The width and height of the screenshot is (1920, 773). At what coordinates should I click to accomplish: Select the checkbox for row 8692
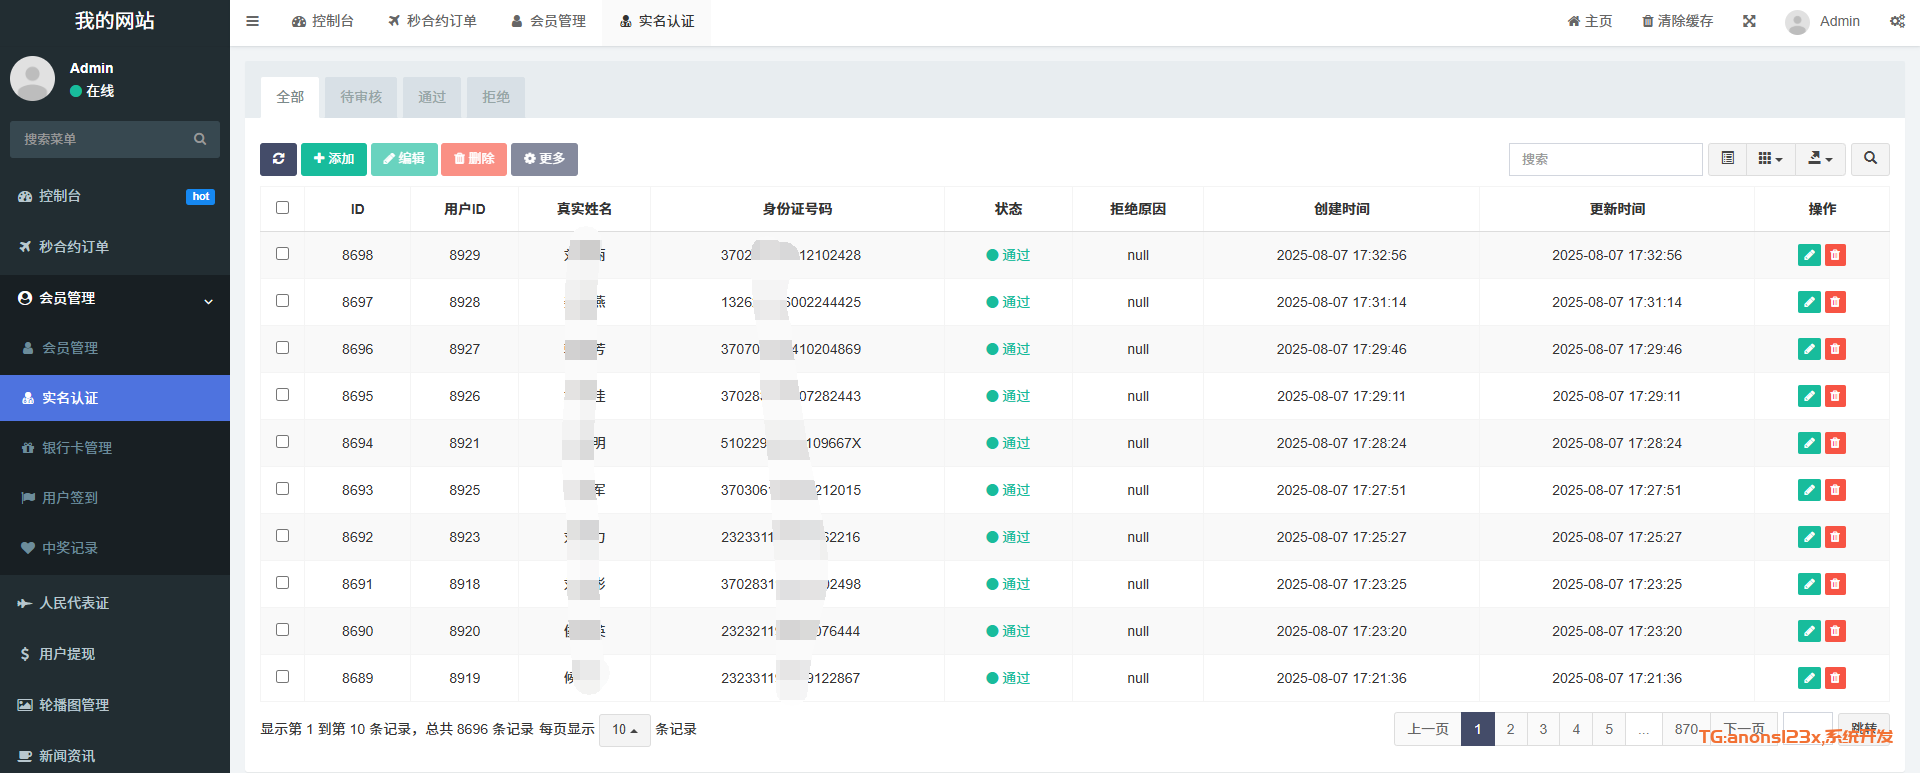(282, 536)
